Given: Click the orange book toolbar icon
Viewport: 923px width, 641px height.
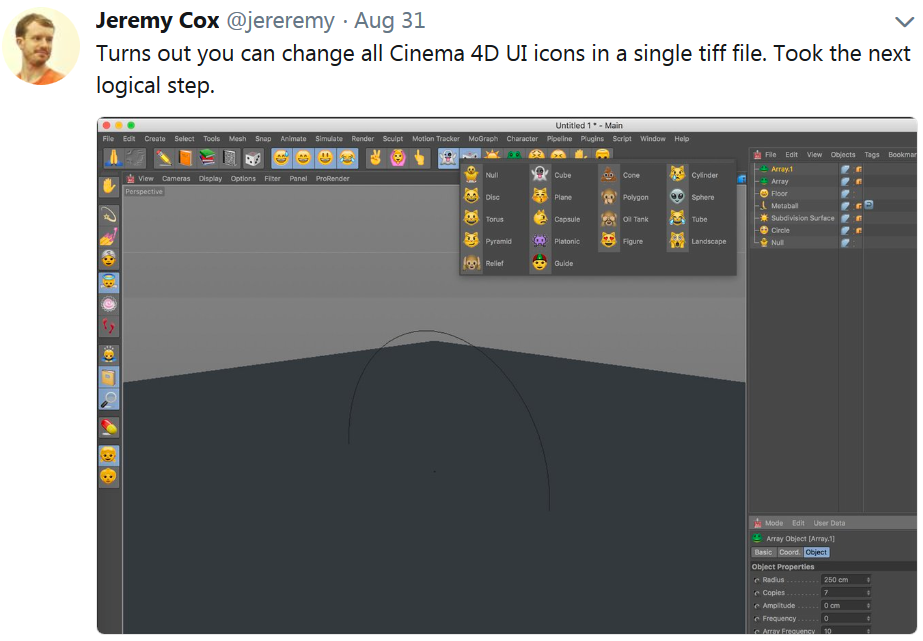Looking at the screenshot, I should [185, 158].
